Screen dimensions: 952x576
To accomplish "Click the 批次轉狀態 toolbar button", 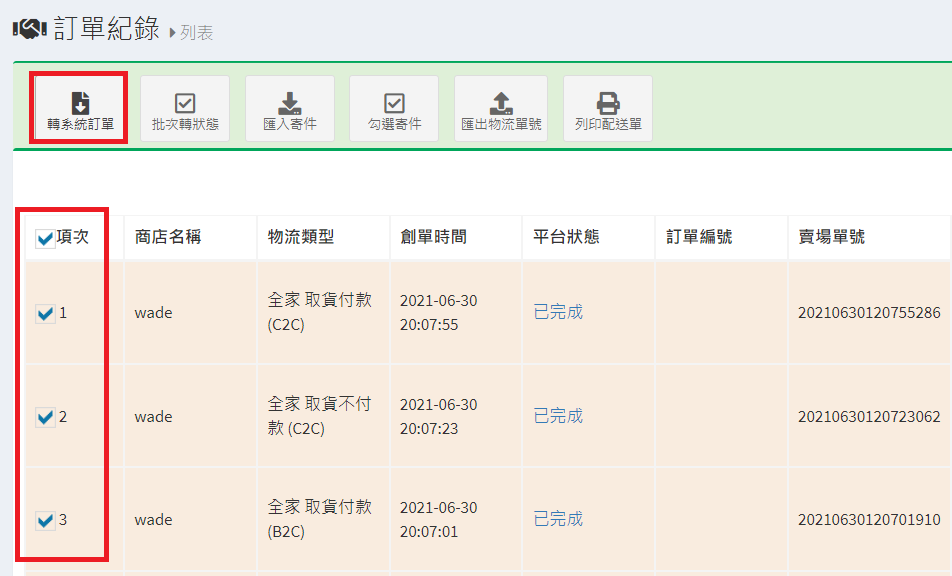I will point(185,109).
